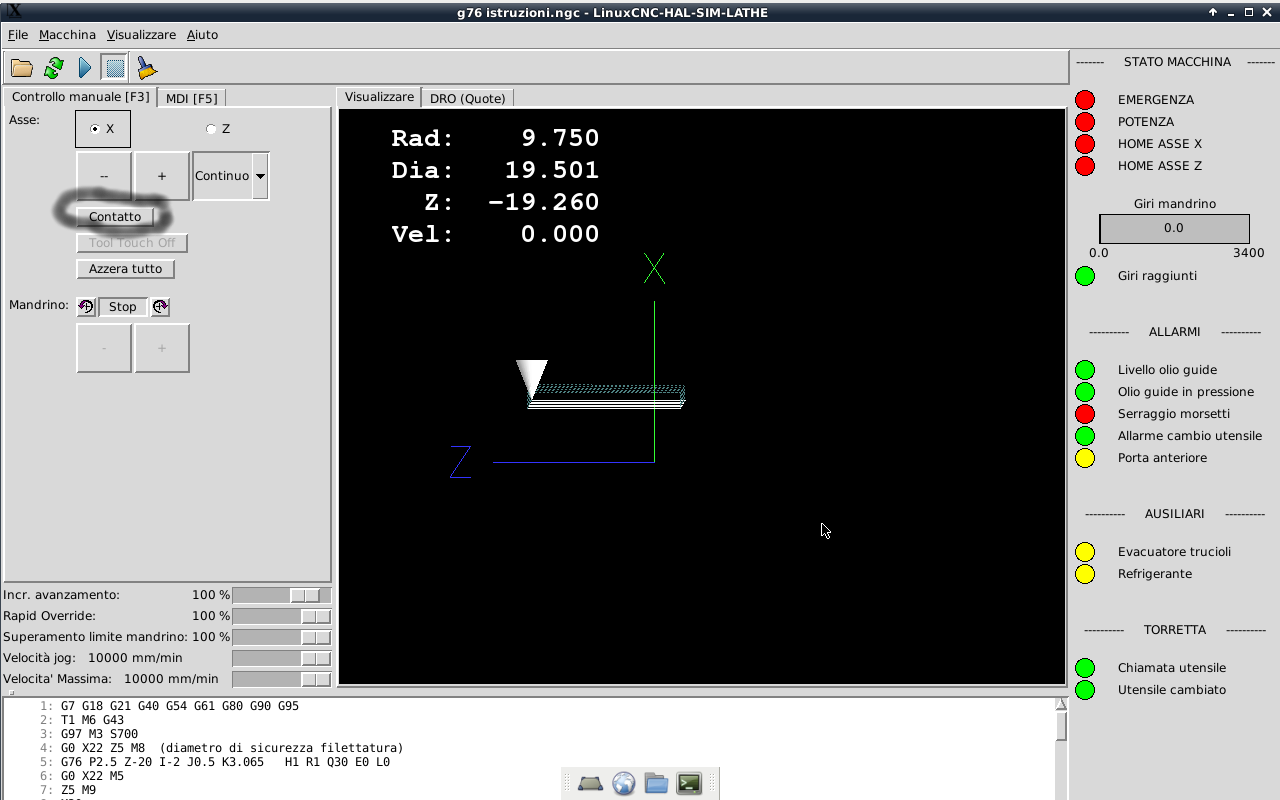Launch the web browser globe icon
Image resolution: width=1280 pixels, height=800 pixels.
point(624,784)
